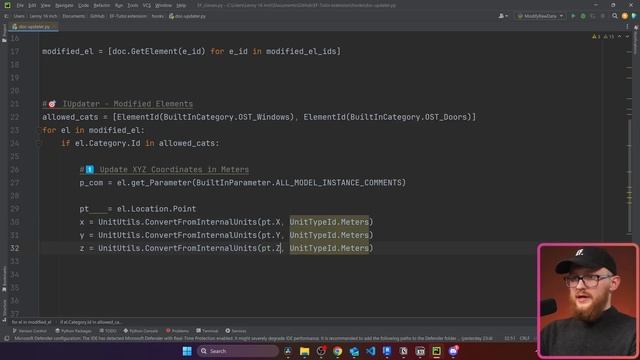Open the Python Packages tool window
This screenshot has height=360, width=640.
(73, 331)
